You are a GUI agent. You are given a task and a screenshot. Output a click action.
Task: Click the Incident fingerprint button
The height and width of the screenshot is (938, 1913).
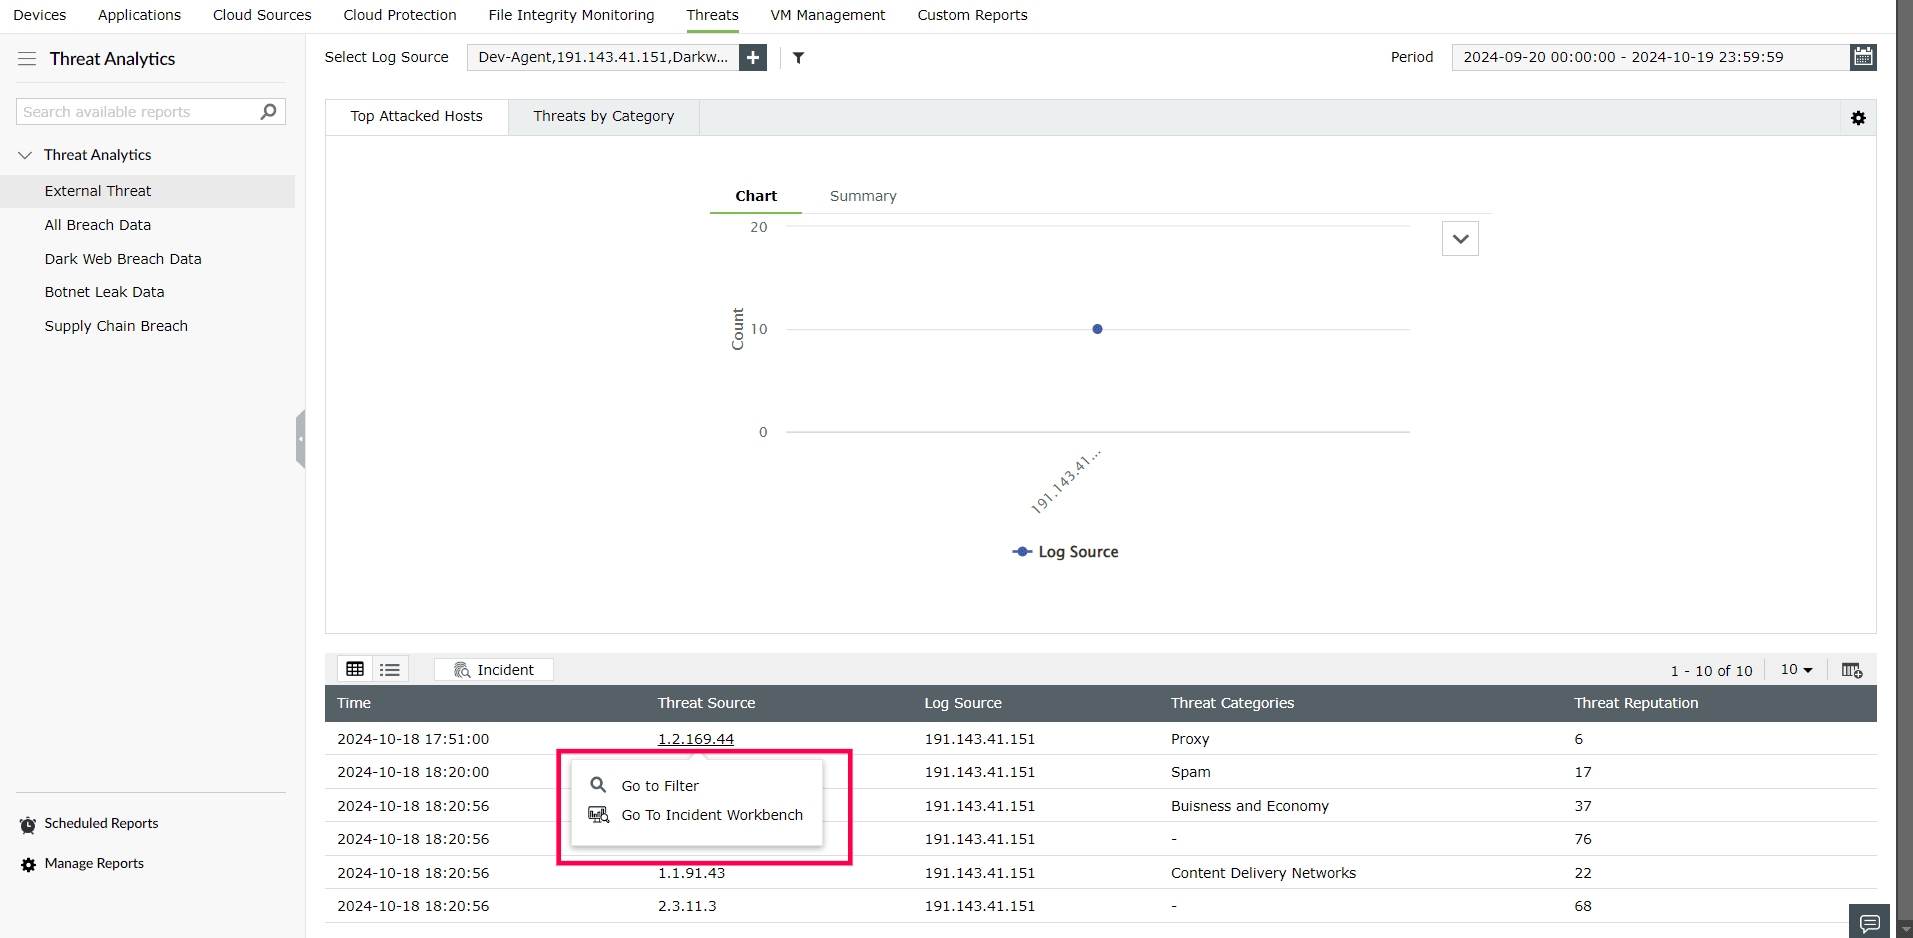[x=493, y=669]
